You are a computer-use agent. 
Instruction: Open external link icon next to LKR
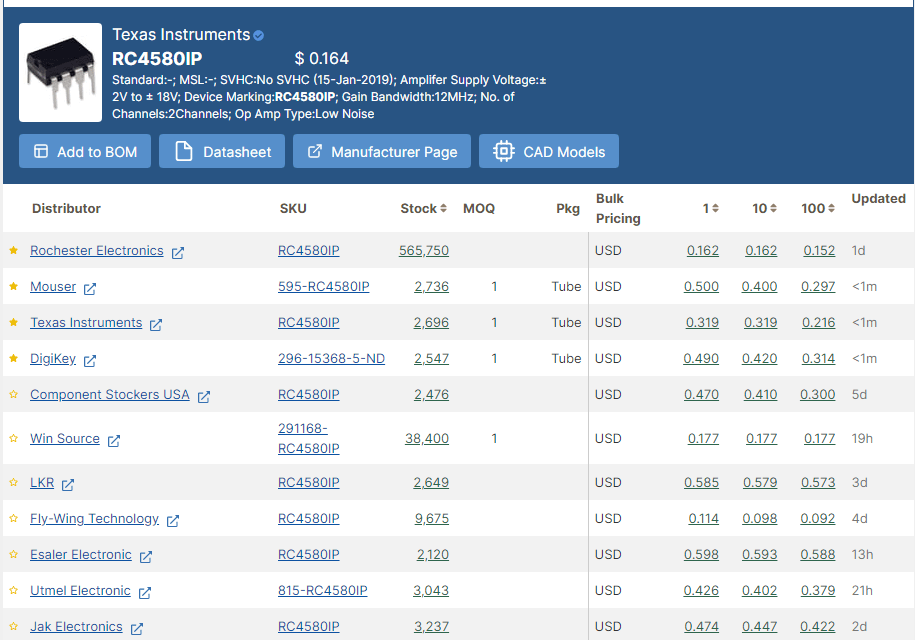click(68, 485)
